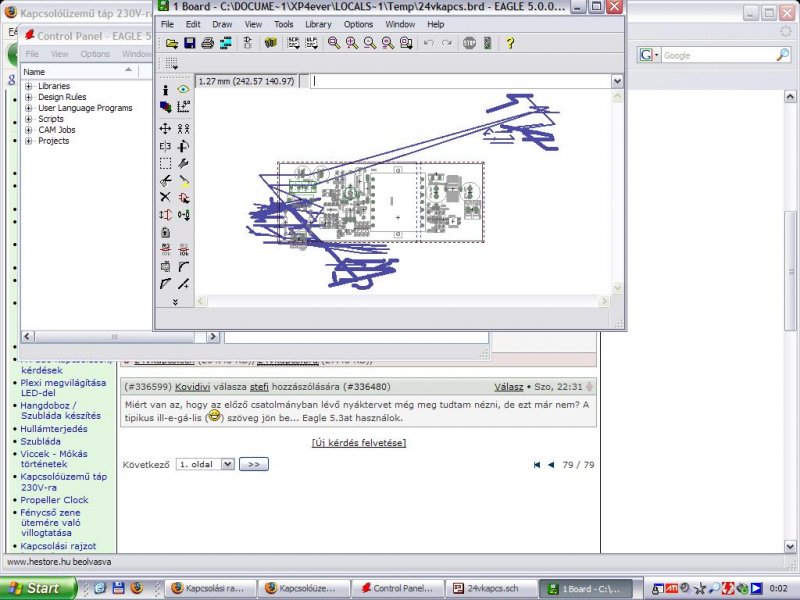Switch to 'Control Panel...' taskbar button
The height and width of the screenshot is (600, 800).
(x=398, y=588)
